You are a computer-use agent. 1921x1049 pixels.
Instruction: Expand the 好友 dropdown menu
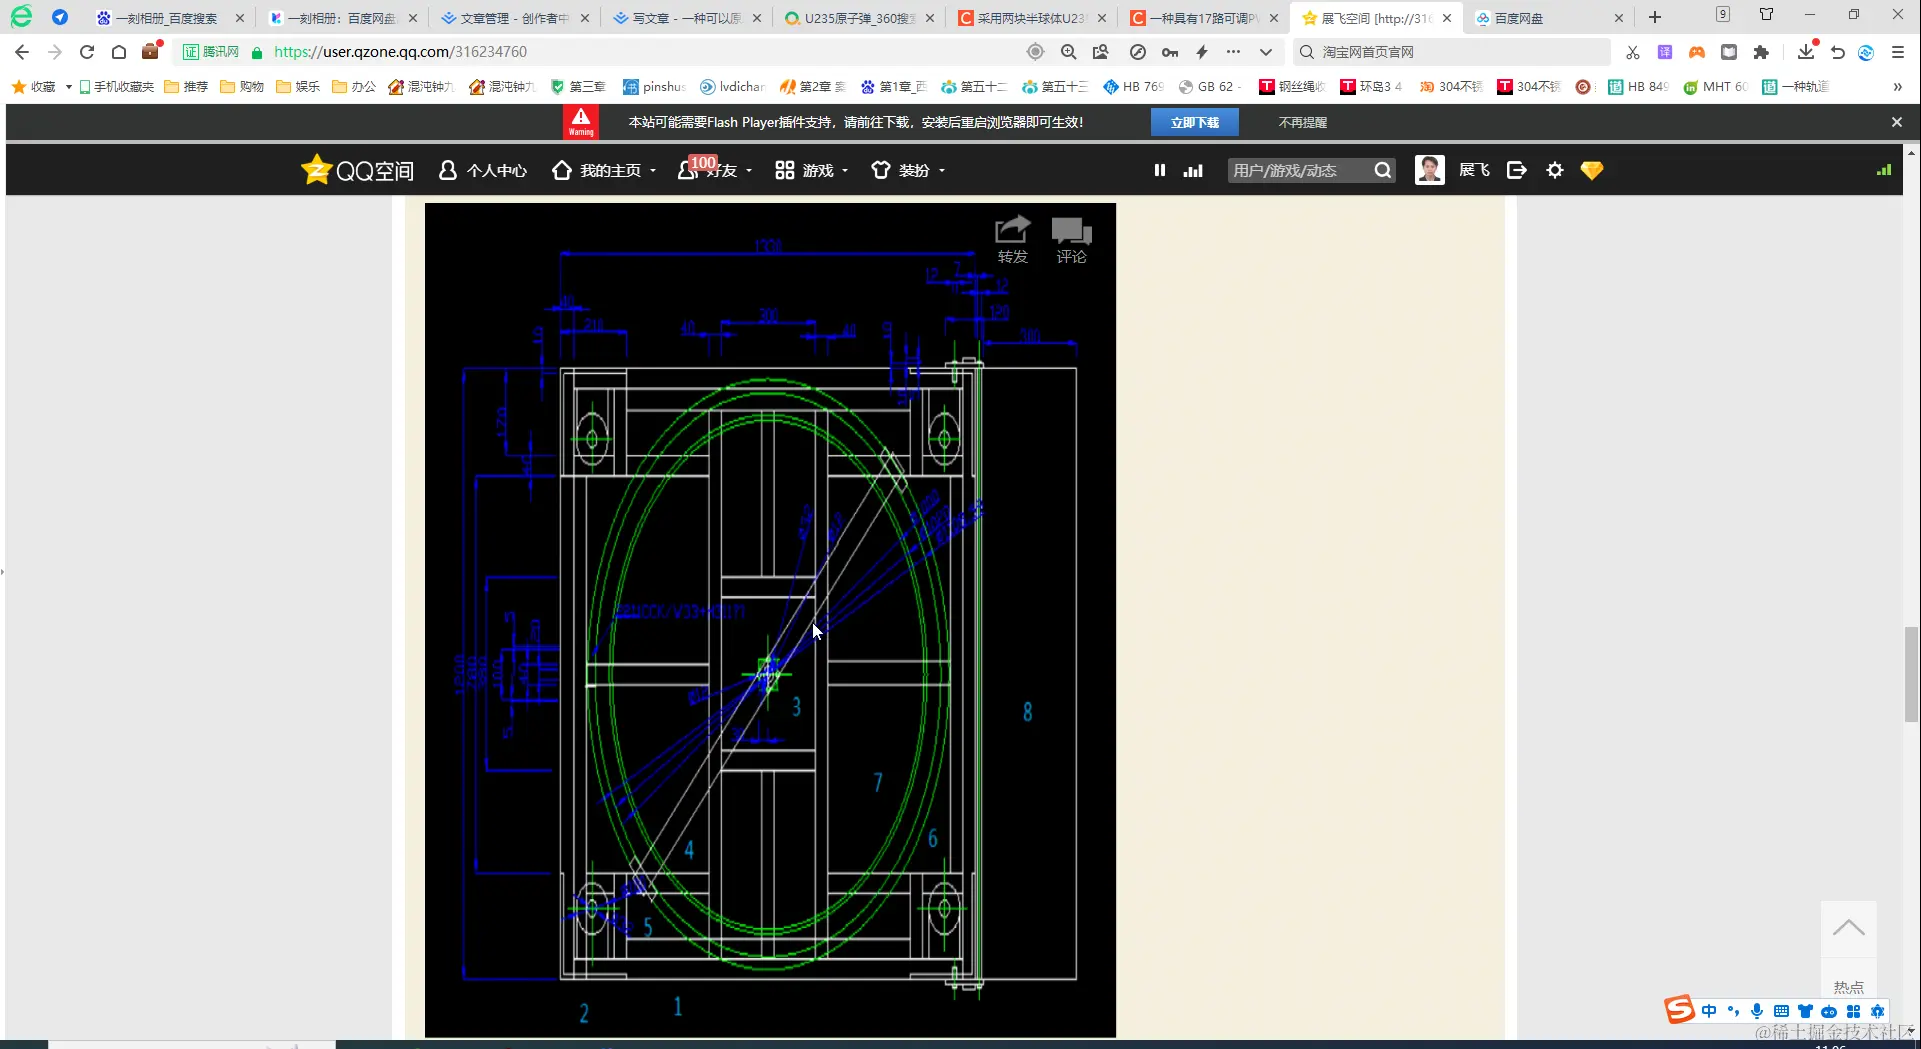749,171
